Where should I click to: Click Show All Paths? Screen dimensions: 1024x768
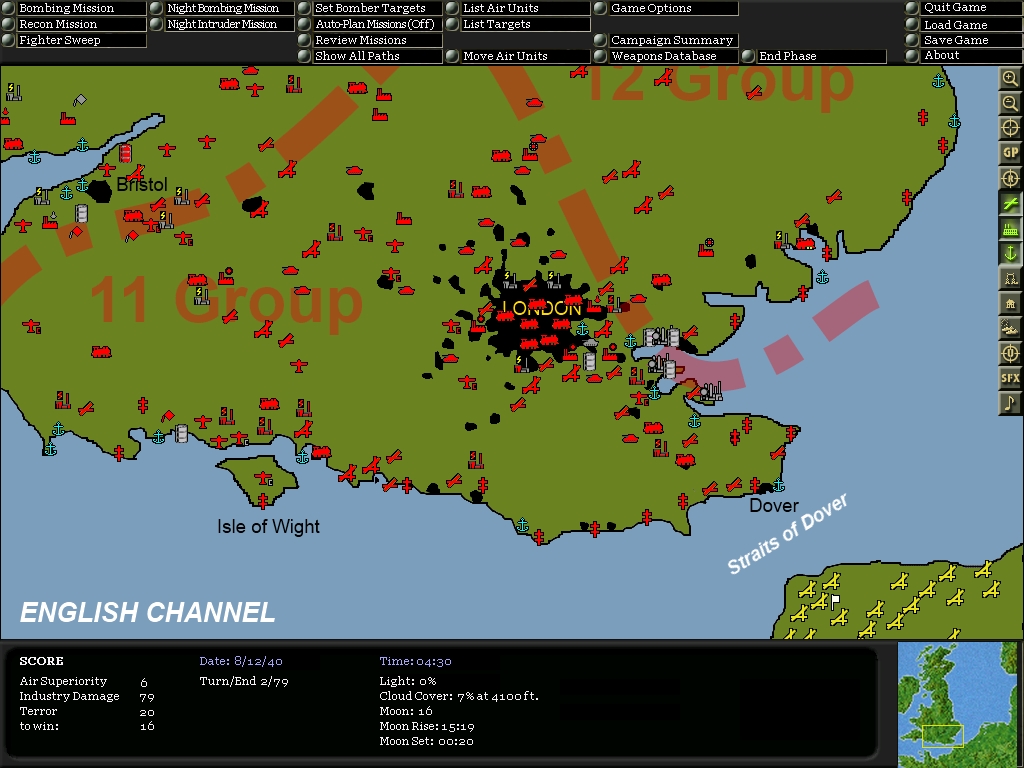coord(370,56)
